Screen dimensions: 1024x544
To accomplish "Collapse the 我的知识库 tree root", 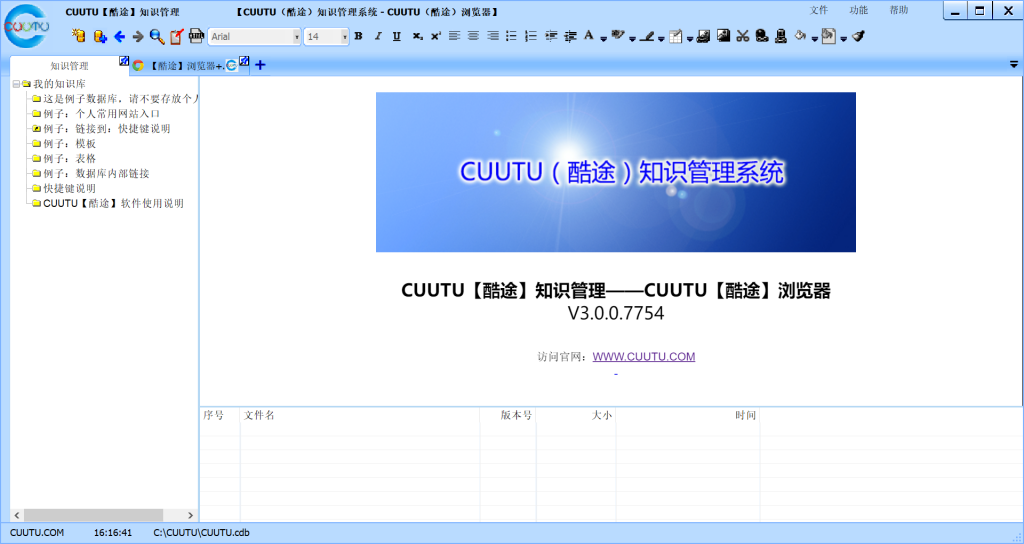I will click(16, 84).
